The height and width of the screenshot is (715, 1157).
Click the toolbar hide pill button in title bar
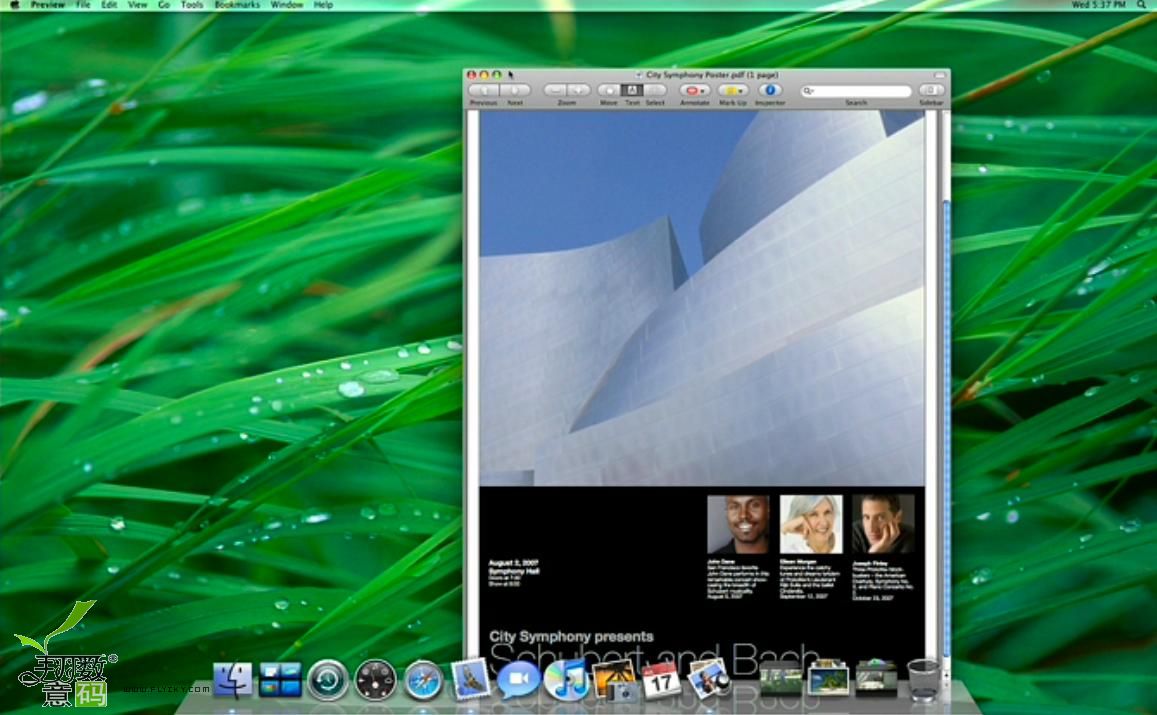[939, 75]
